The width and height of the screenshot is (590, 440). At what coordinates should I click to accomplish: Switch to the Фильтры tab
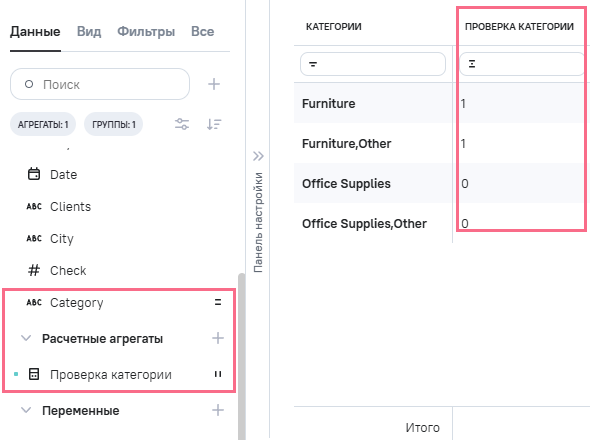pos(146,31)
